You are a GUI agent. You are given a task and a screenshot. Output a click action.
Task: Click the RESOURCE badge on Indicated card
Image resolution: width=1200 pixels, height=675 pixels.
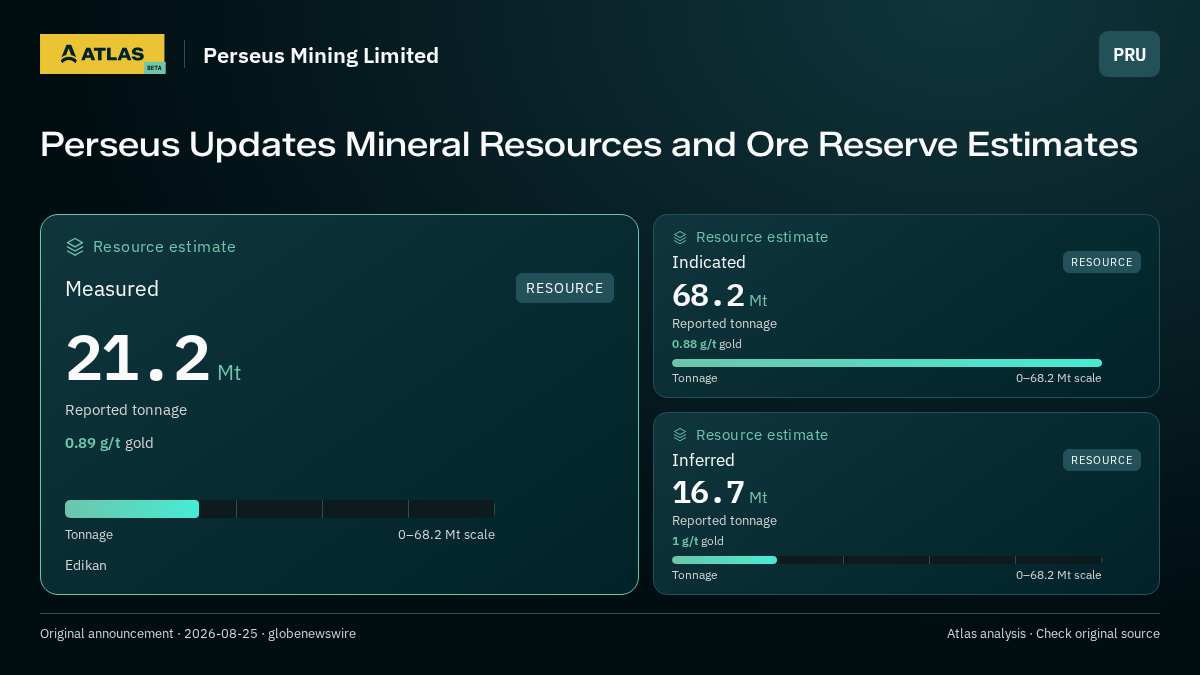click(1102, 262)
